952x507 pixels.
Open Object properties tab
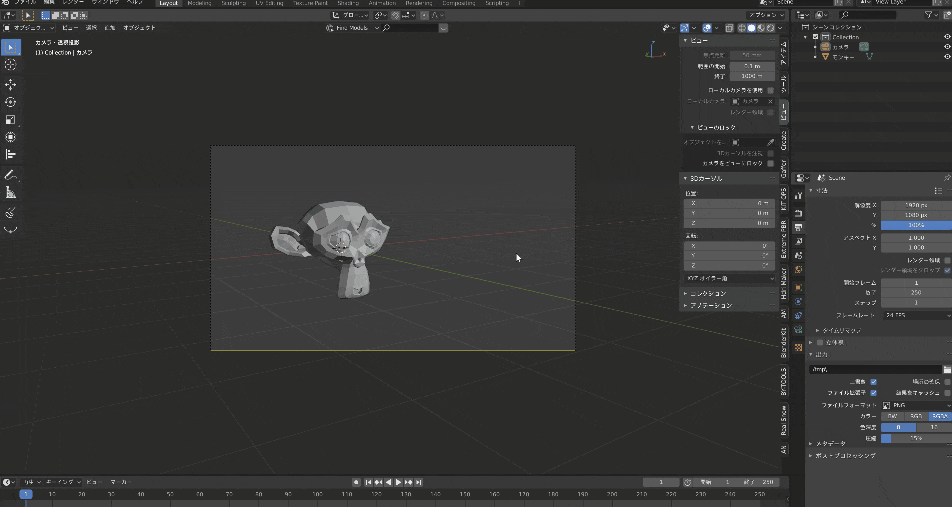pos(798,287)
